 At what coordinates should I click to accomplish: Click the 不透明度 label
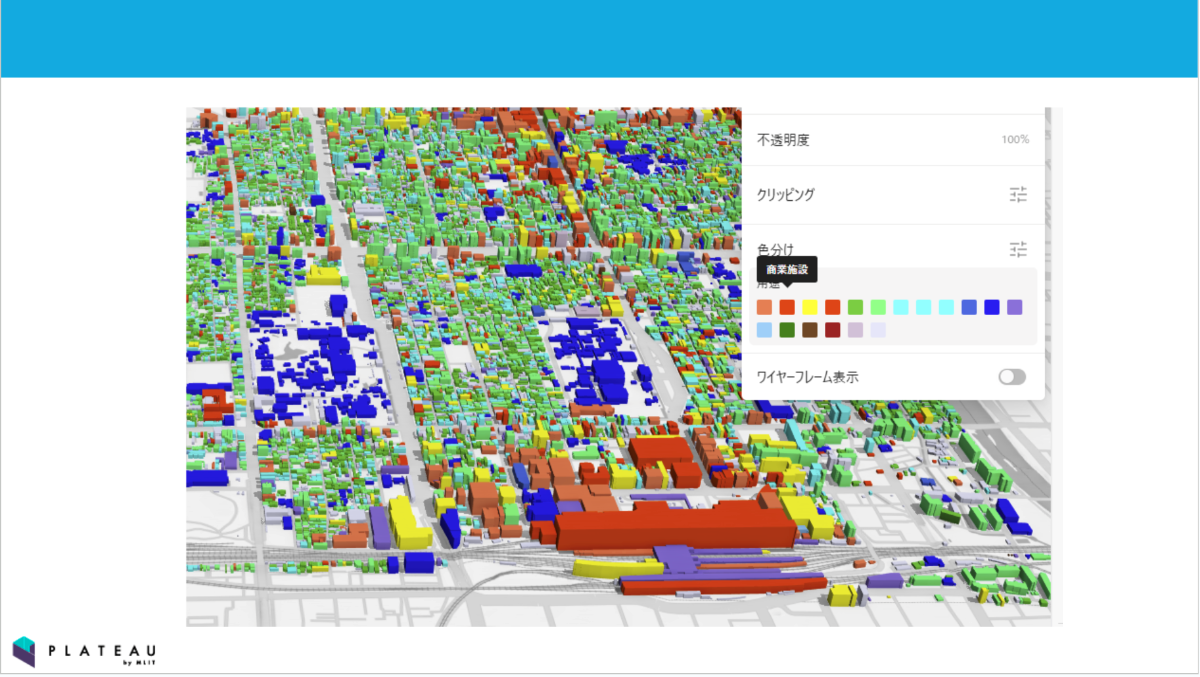pos(783,140)
